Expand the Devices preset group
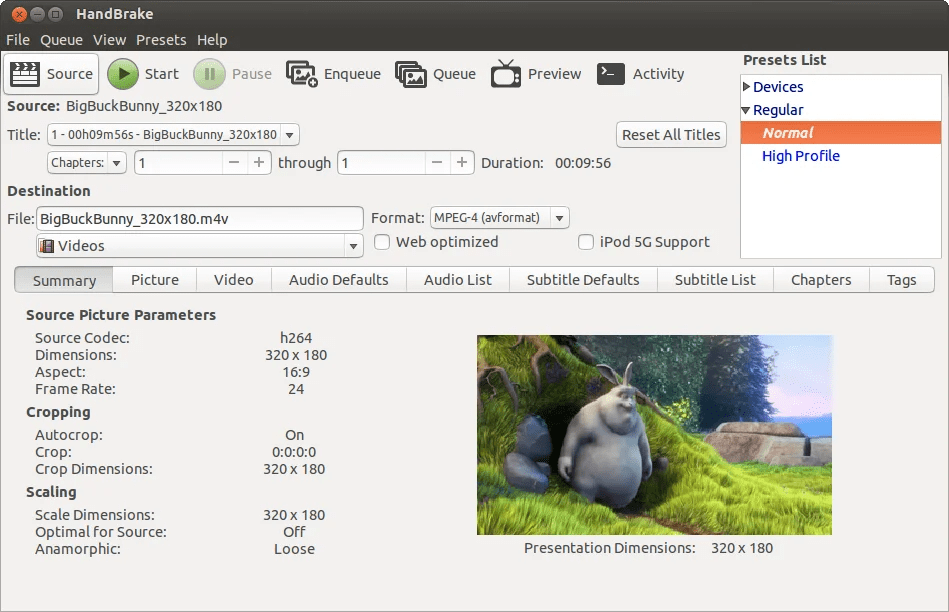The width and height of the screenshot is (949, 612). [x=745, y=87]
